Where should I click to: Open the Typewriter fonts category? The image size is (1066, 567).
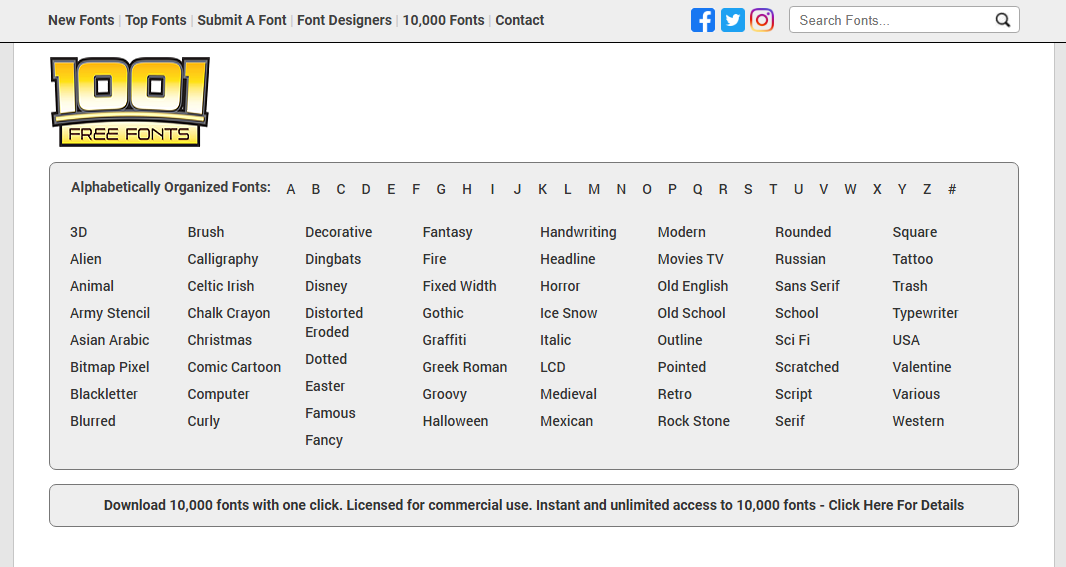coord(925,313)
